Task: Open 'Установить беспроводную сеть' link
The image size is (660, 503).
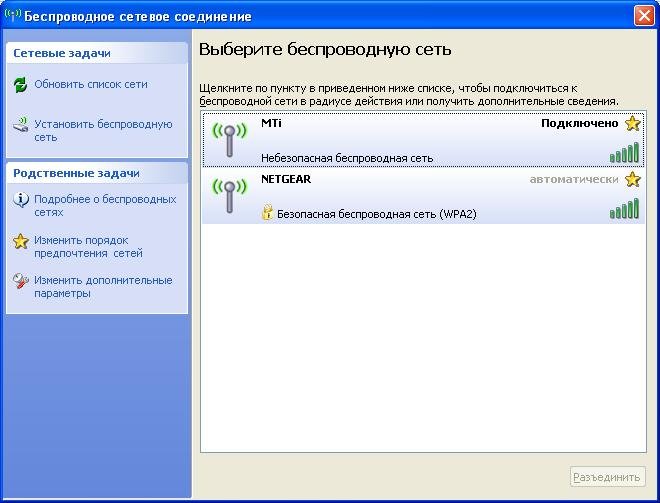Action: (x=103, y=130)
